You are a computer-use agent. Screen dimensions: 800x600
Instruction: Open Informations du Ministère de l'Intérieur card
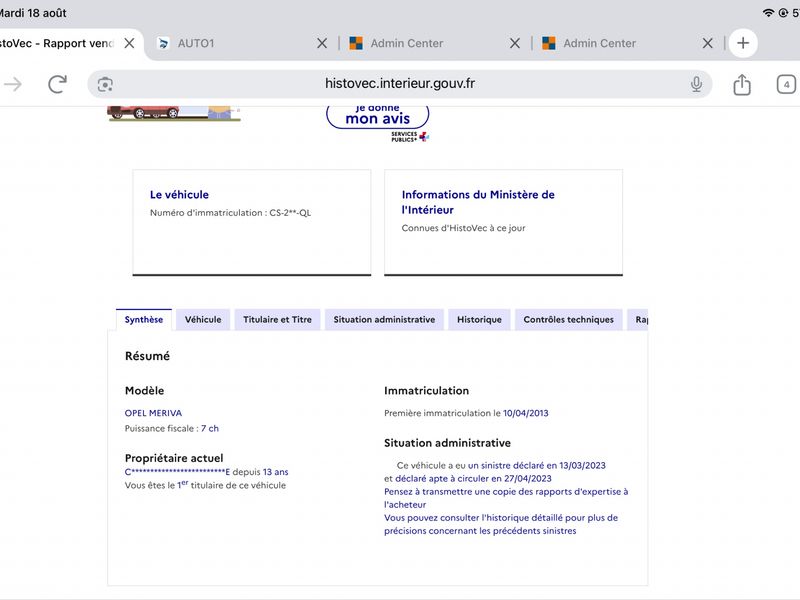point(504,222)
